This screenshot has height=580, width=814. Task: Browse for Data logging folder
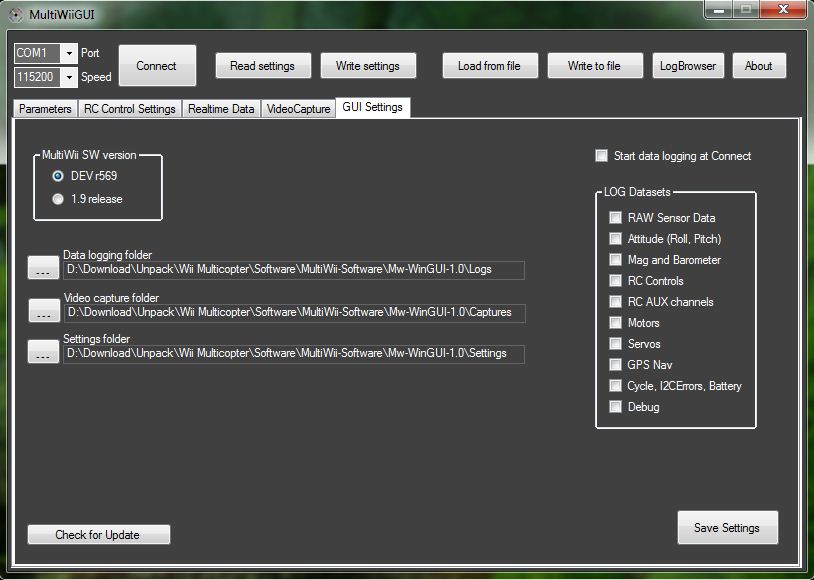click(x=43, y=267)
